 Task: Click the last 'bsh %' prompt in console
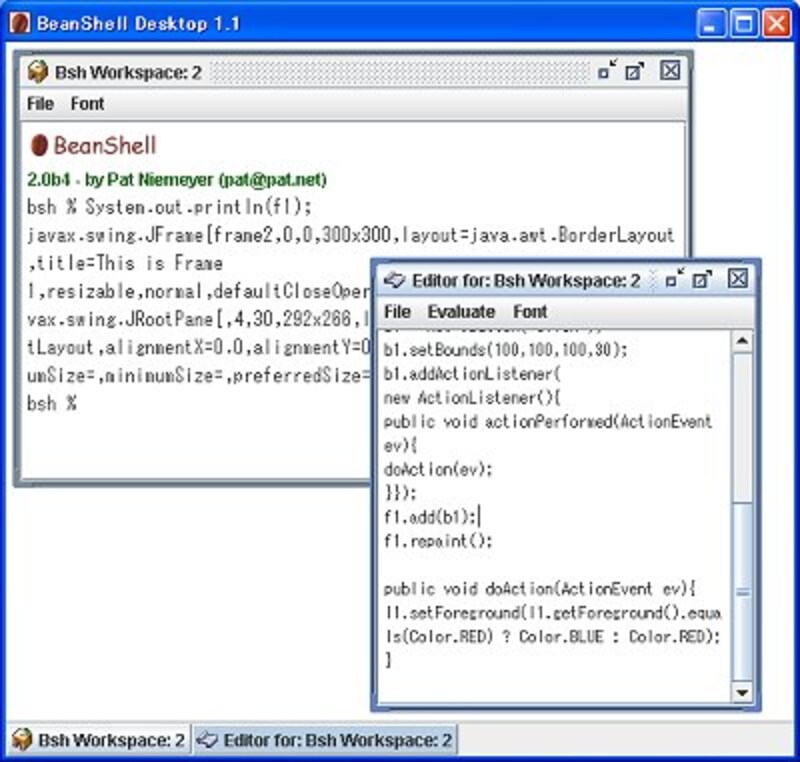pyautogui.click(x=52, y=403)
